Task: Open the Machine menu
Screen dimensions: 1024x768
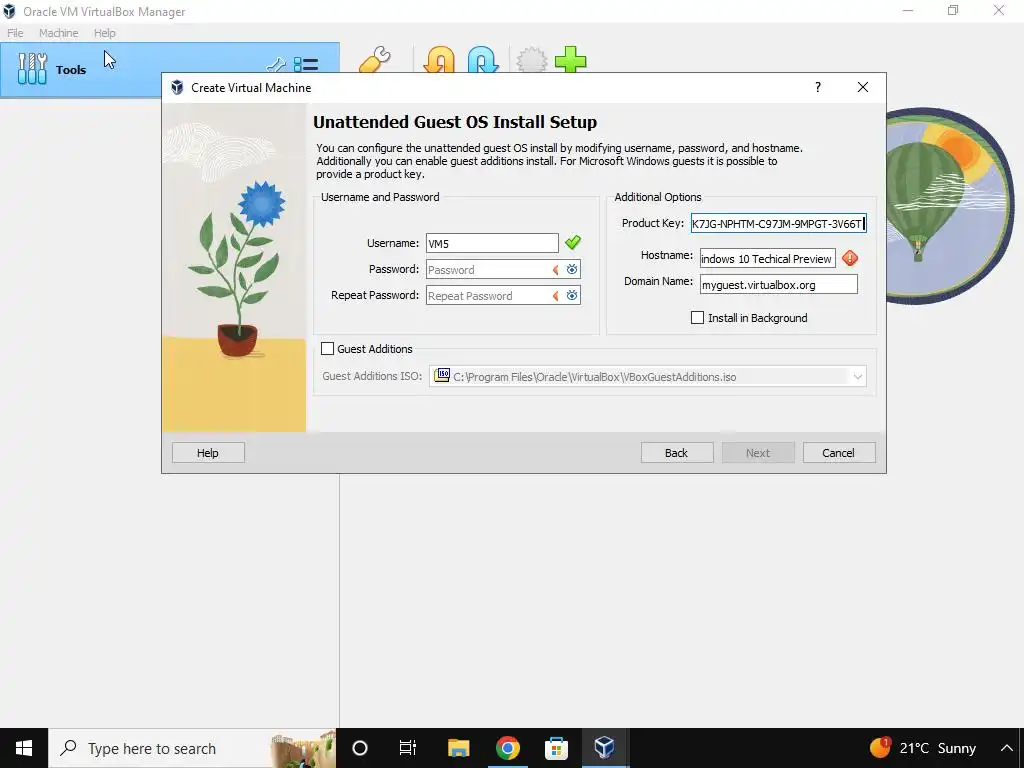Action: coord(58,33)
